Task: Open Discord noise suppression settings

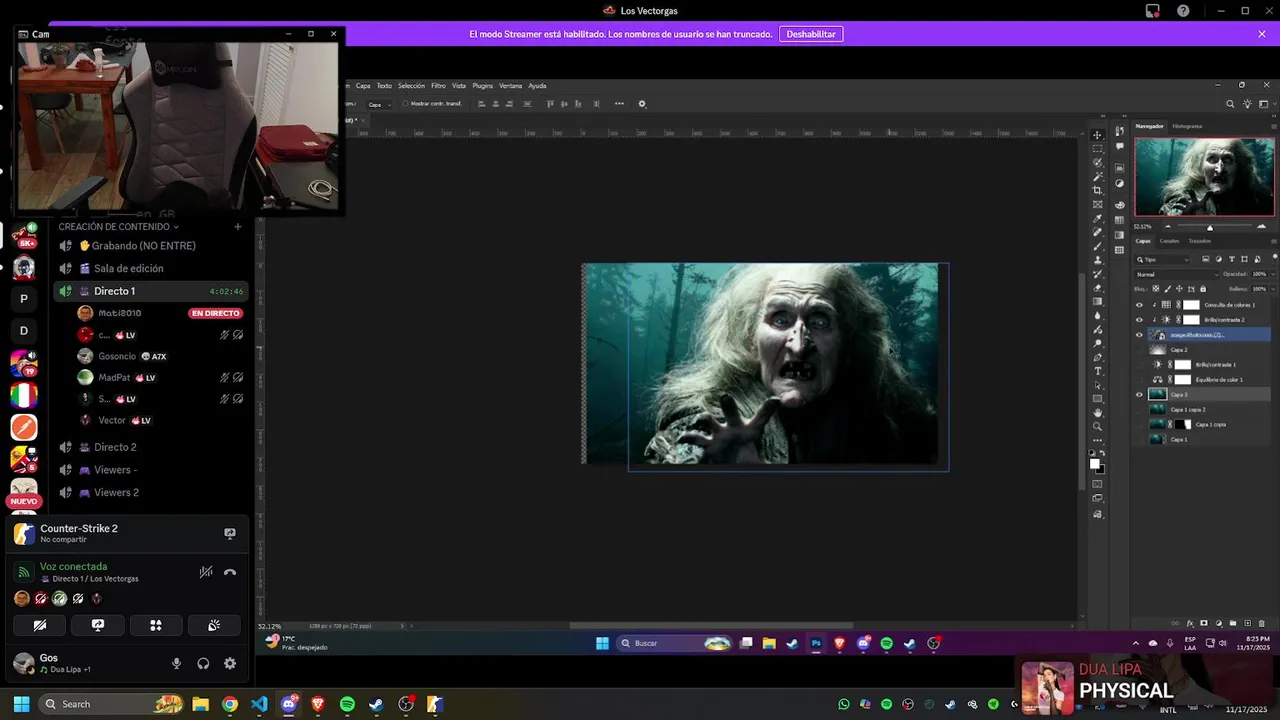Action: point(205,572)
